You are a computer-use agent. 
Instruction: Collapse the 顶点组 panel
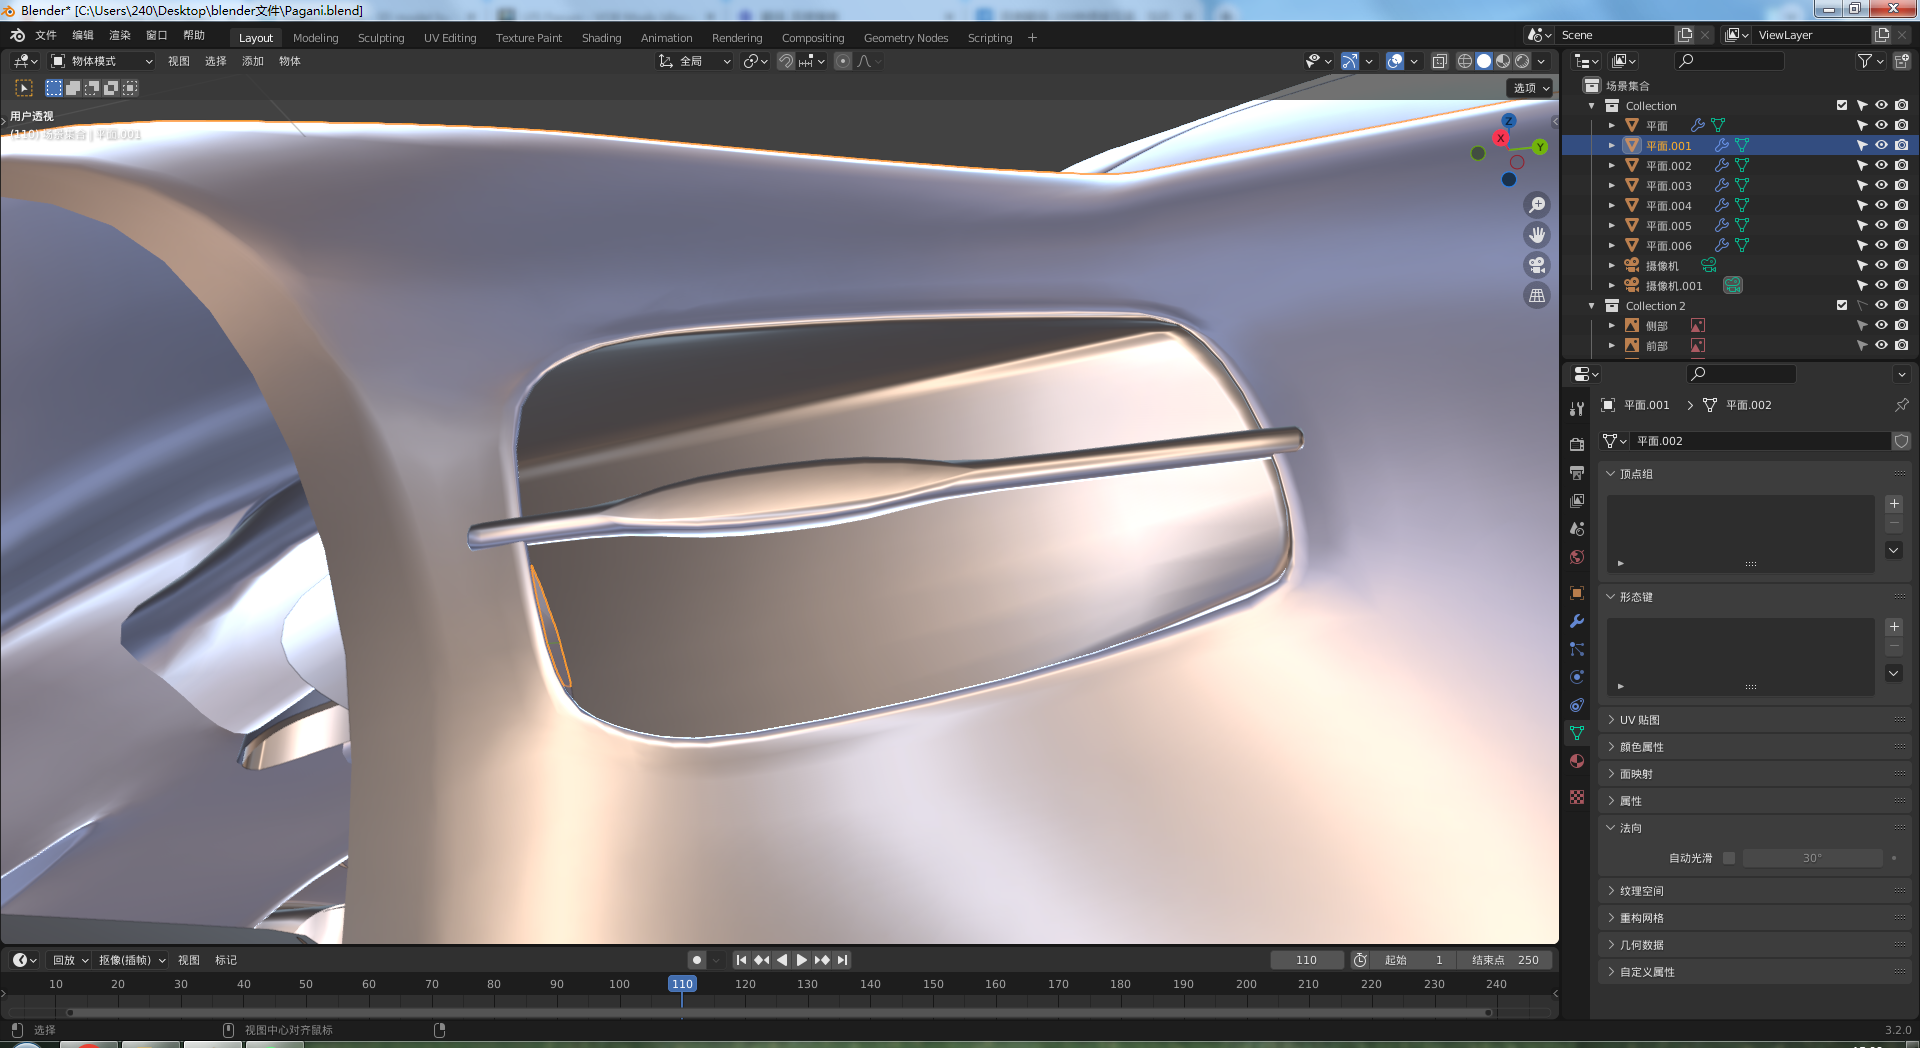[1754, 474]
